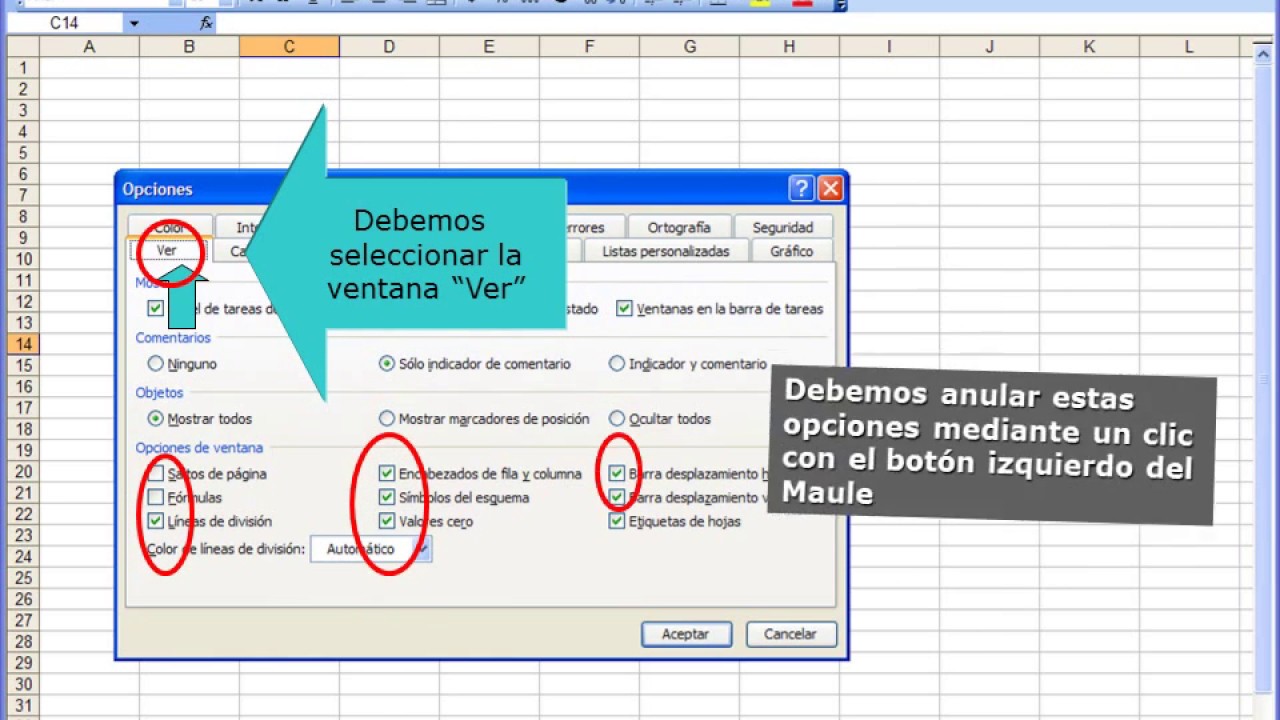Uncheck the Valores cero checkbox

pos(387,521)
